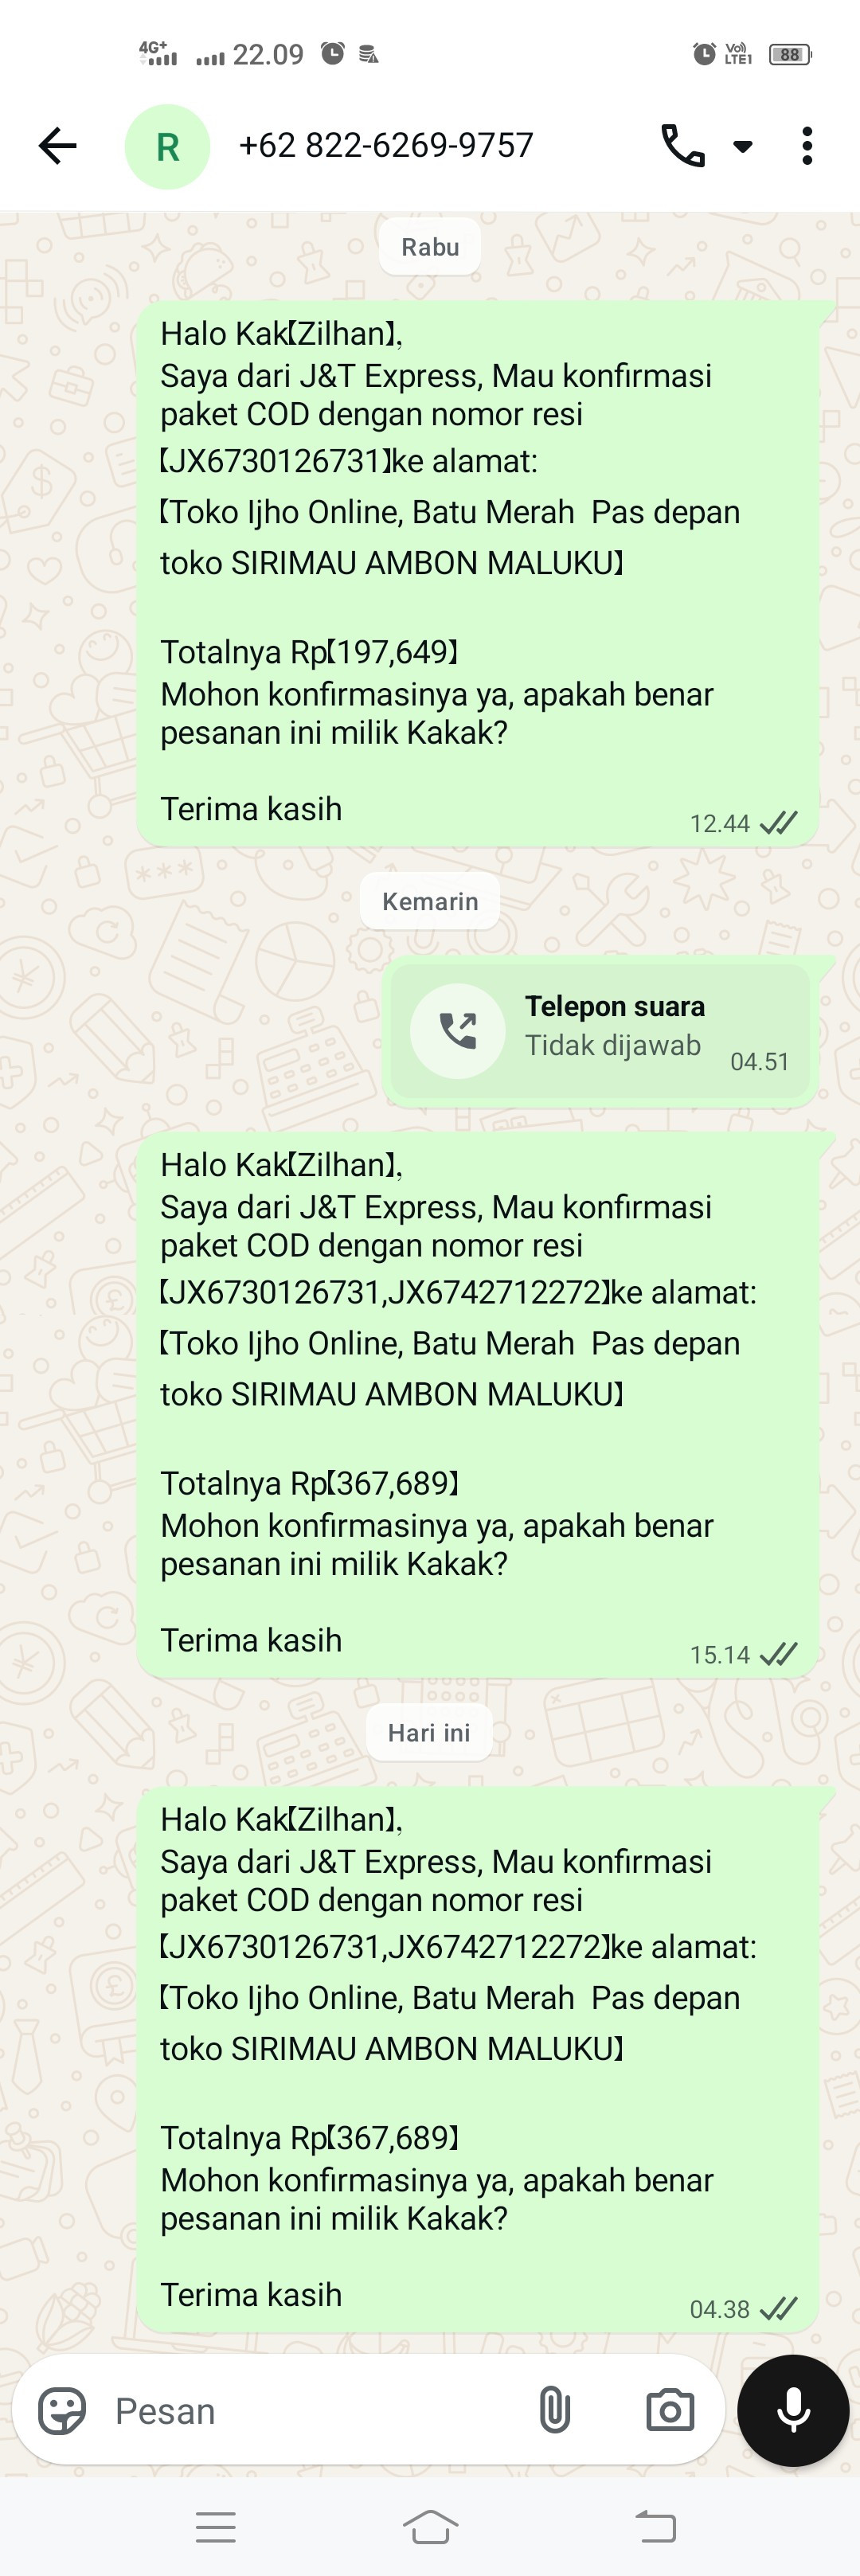
Task: Tap the paperclip attachment icon
Action: tap(555, 2410)
